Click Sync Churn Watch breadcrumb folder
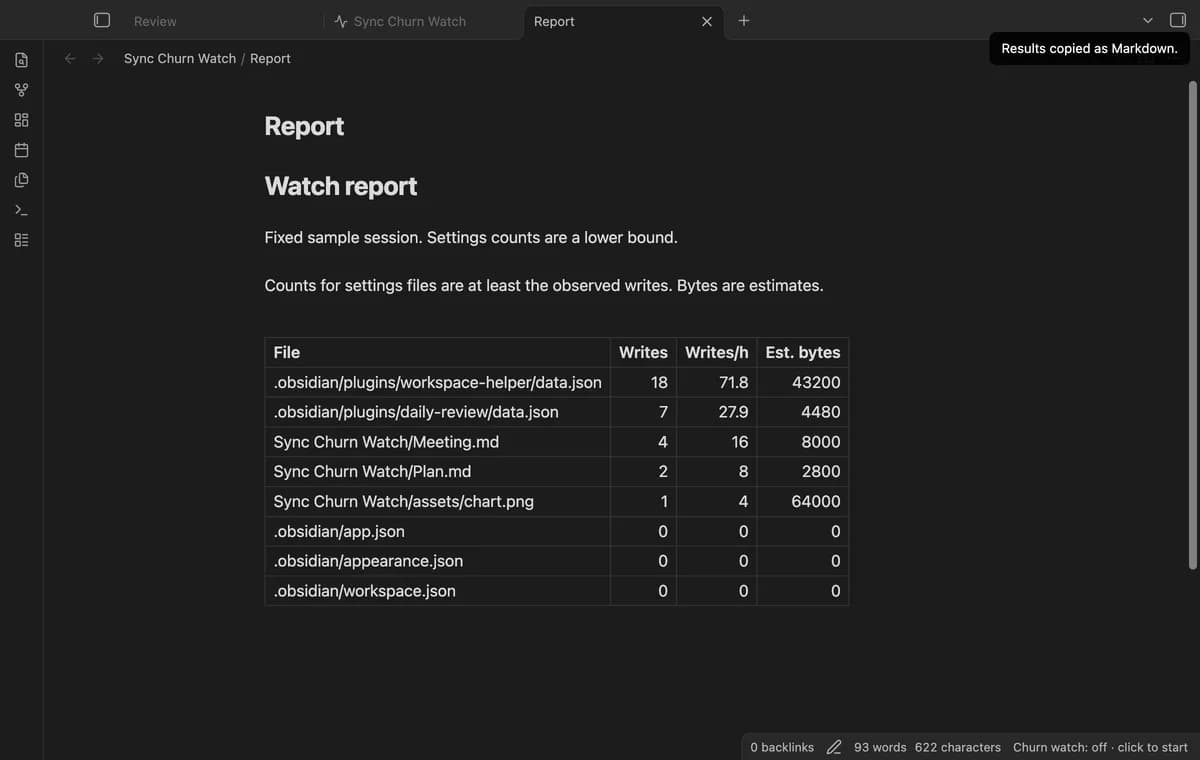This screenshot has width=1200, height=760. (180, 58)
